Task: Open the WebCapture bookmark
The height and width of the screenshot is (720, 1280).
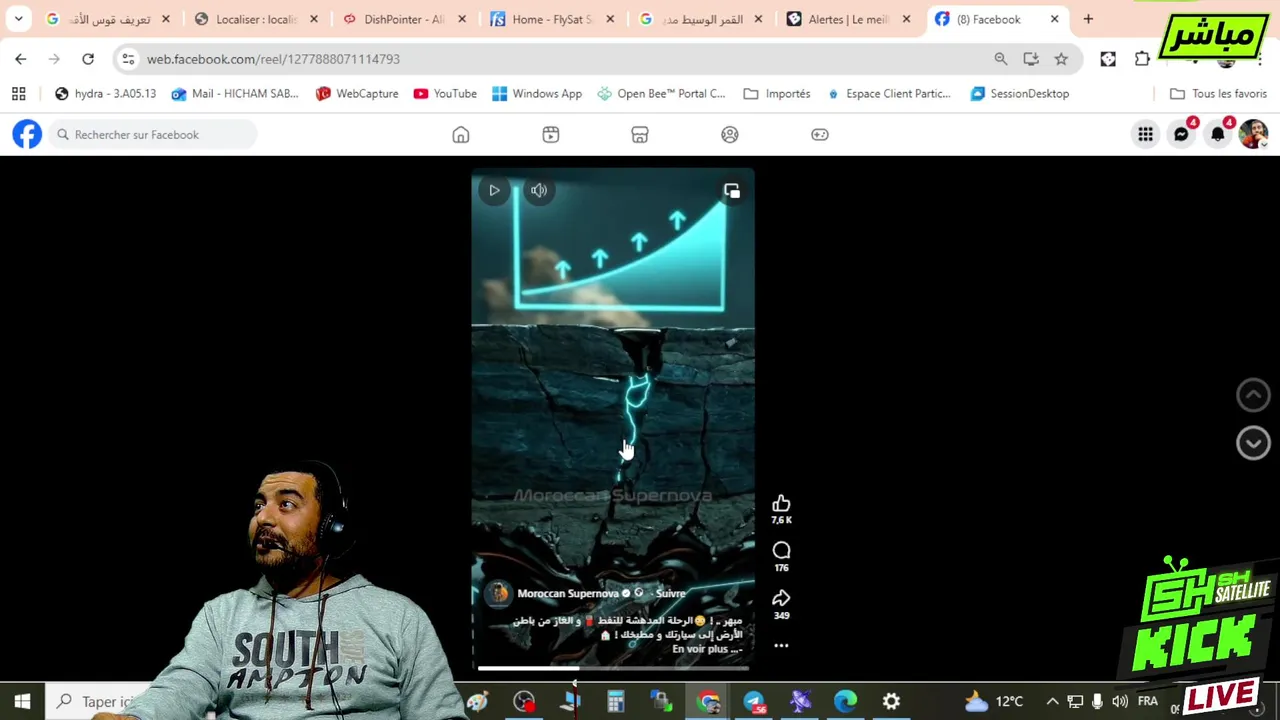Action: 357,94
